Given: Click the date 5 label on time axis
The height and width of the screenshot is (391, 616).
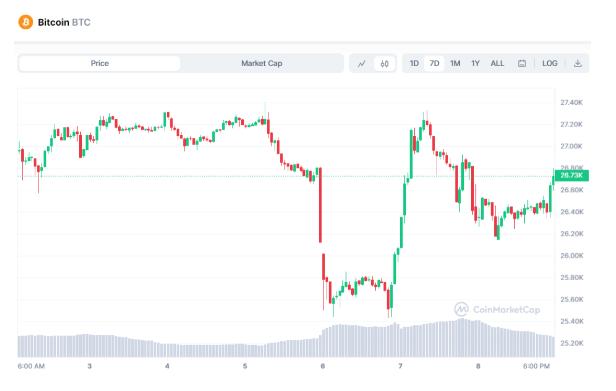Looking at the screenshot, I should [x=245, y=366].
